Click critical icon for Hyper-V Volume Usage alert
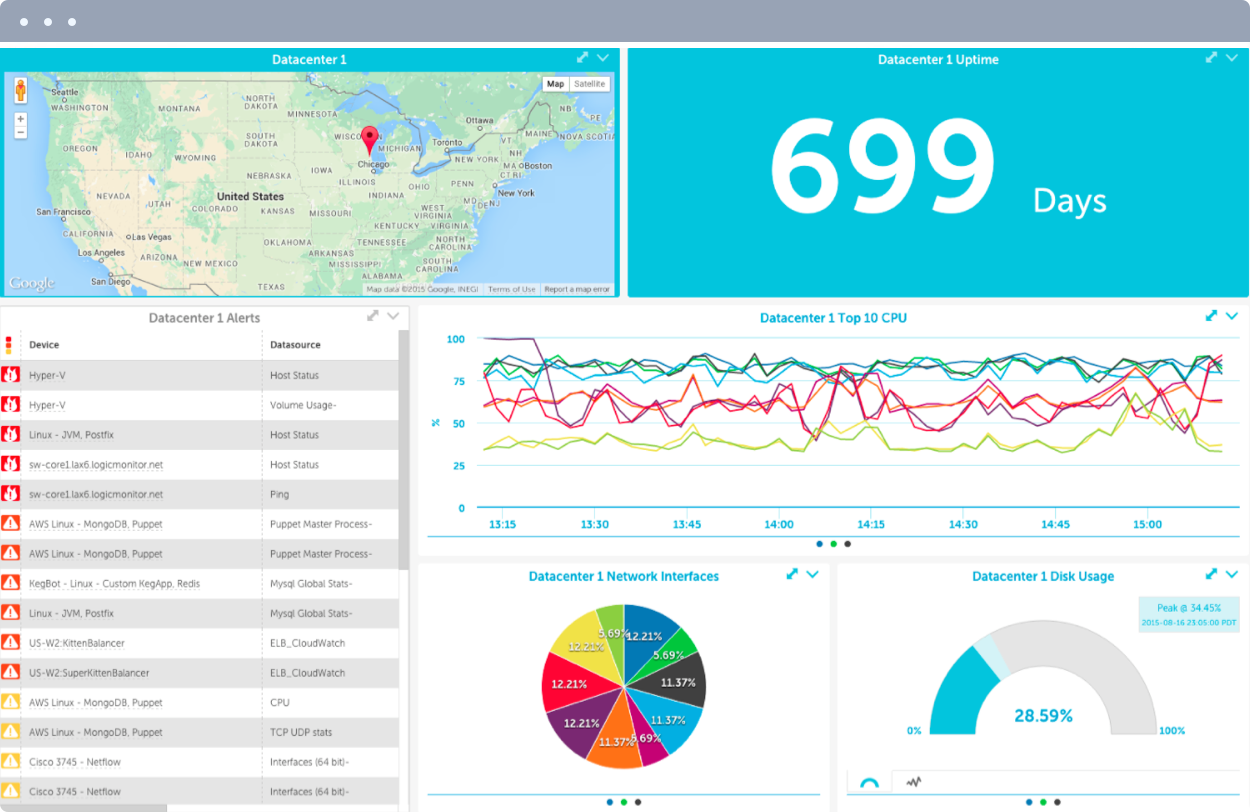 tap(10, 405)
